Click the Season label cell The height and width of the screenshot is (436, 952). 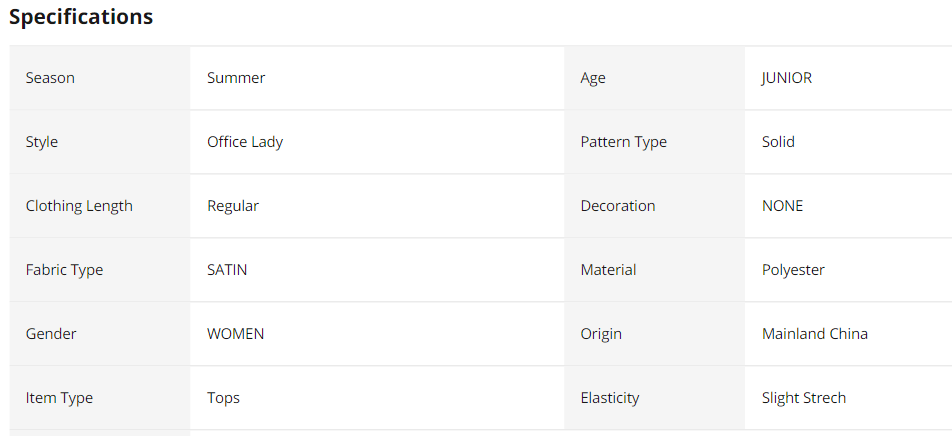[x=50, y=78]
